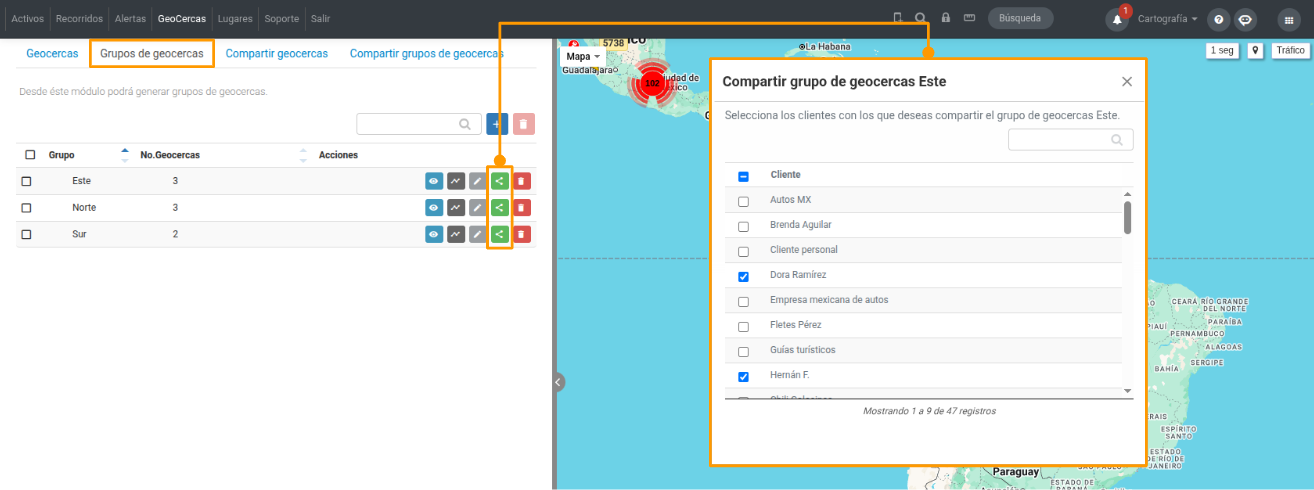Click the Búsqueda button

pos(1021,18)
